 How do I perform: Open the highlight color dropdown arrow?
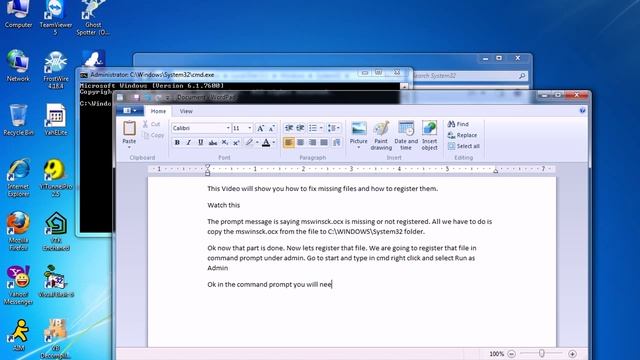pos(257,142)
